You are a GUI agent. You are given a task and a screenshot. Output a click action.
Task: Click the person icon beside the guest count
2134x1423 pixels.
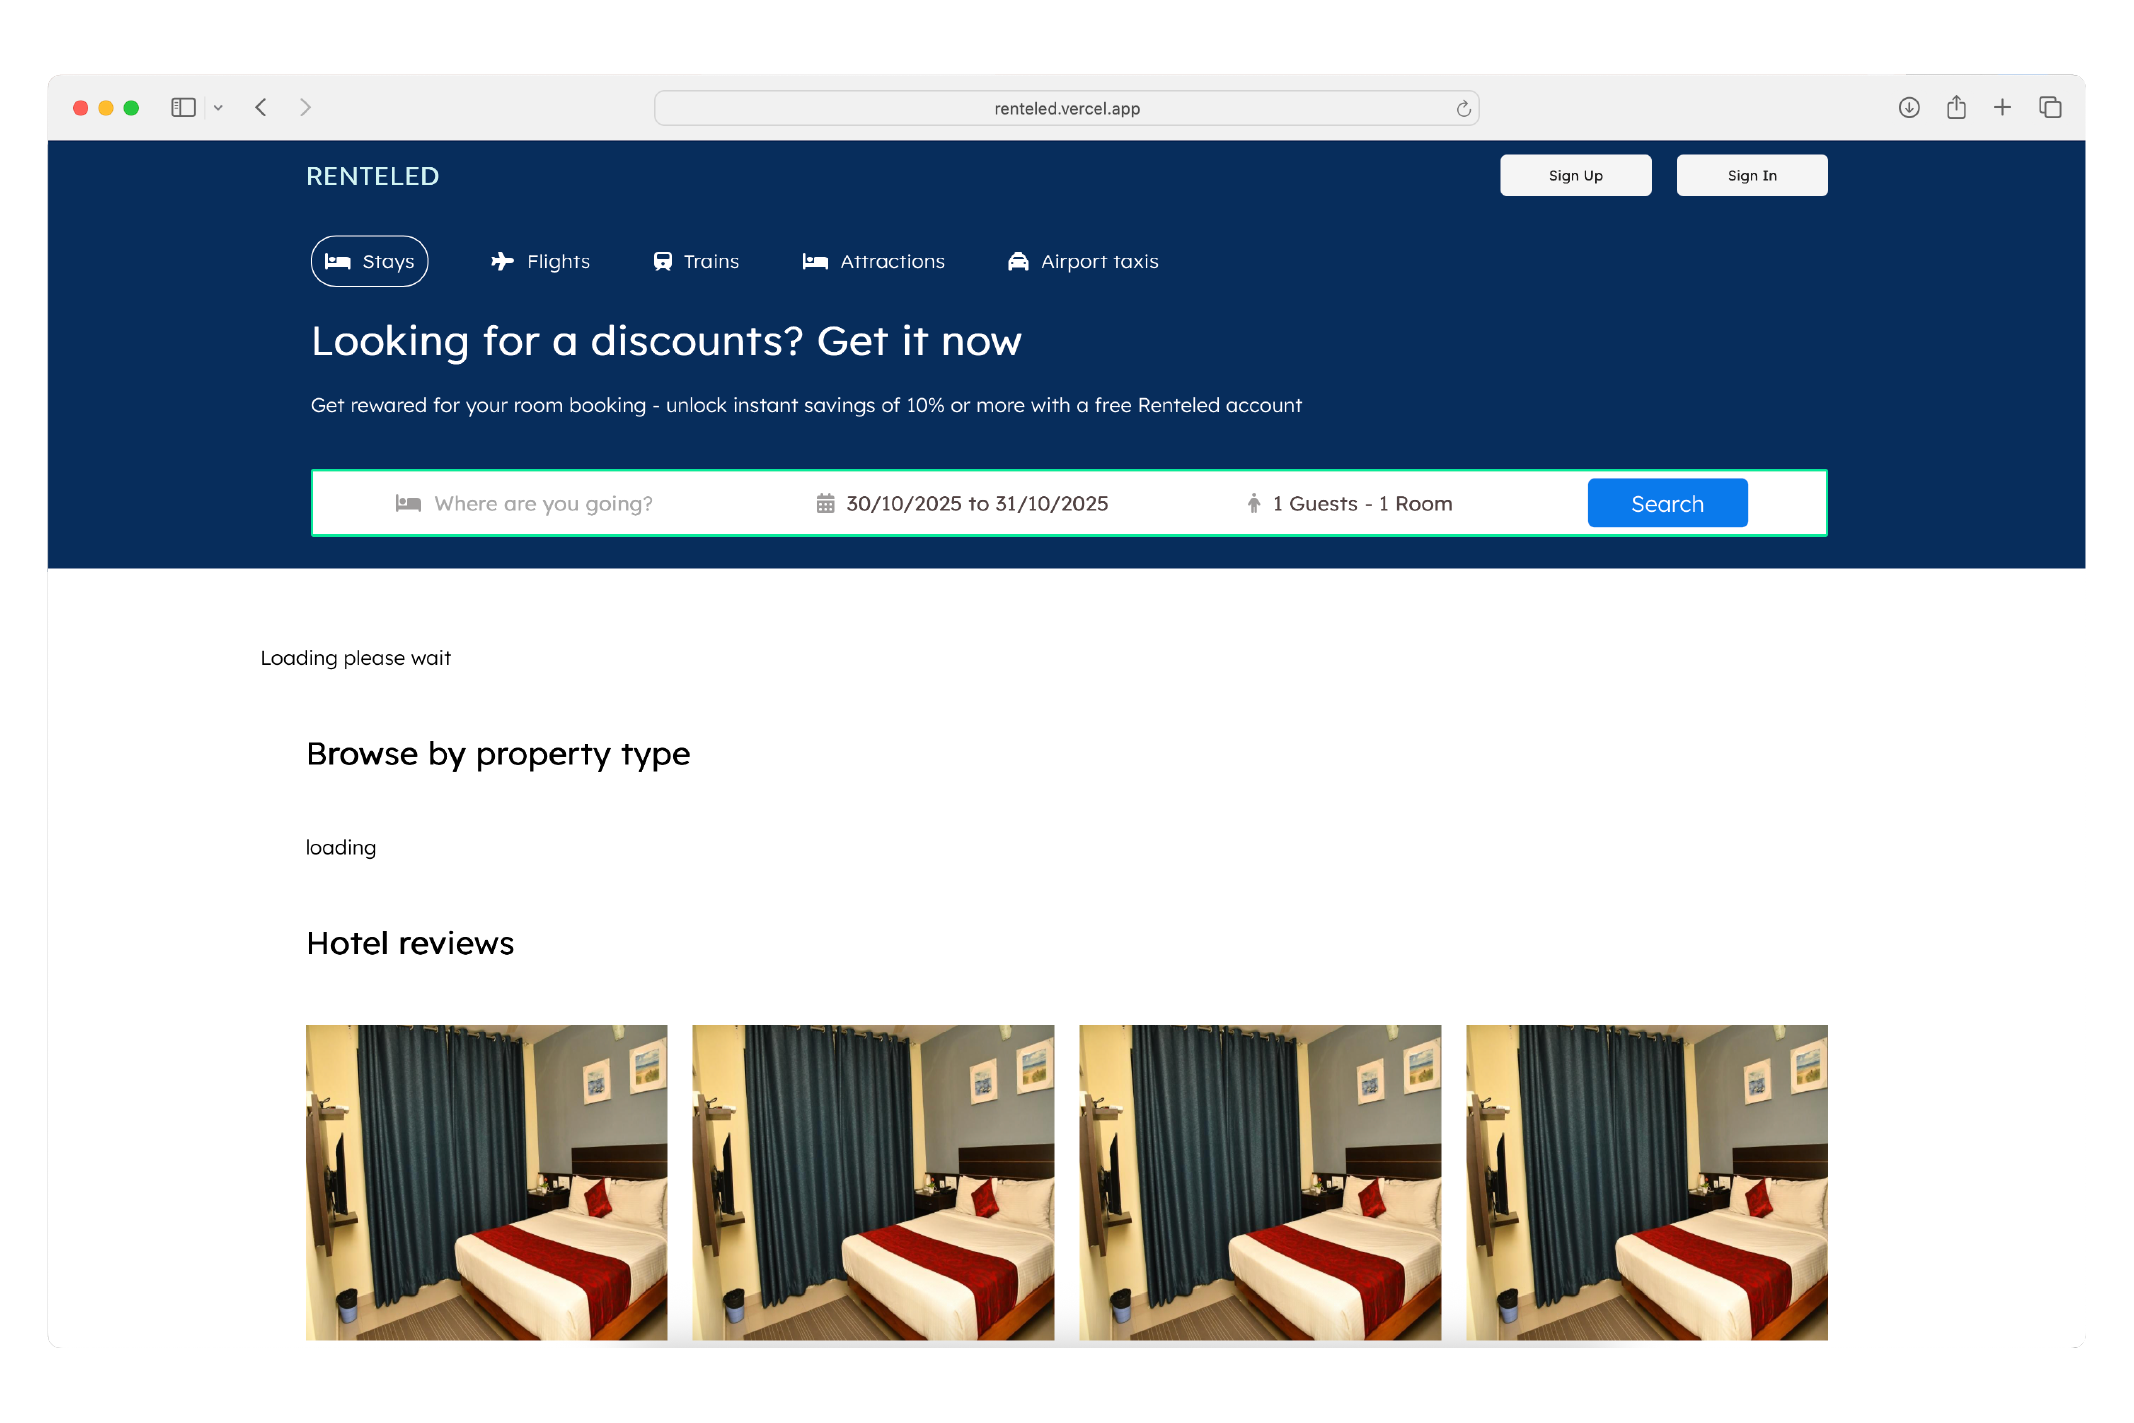pyautogui.click(x=1254, y=503)
